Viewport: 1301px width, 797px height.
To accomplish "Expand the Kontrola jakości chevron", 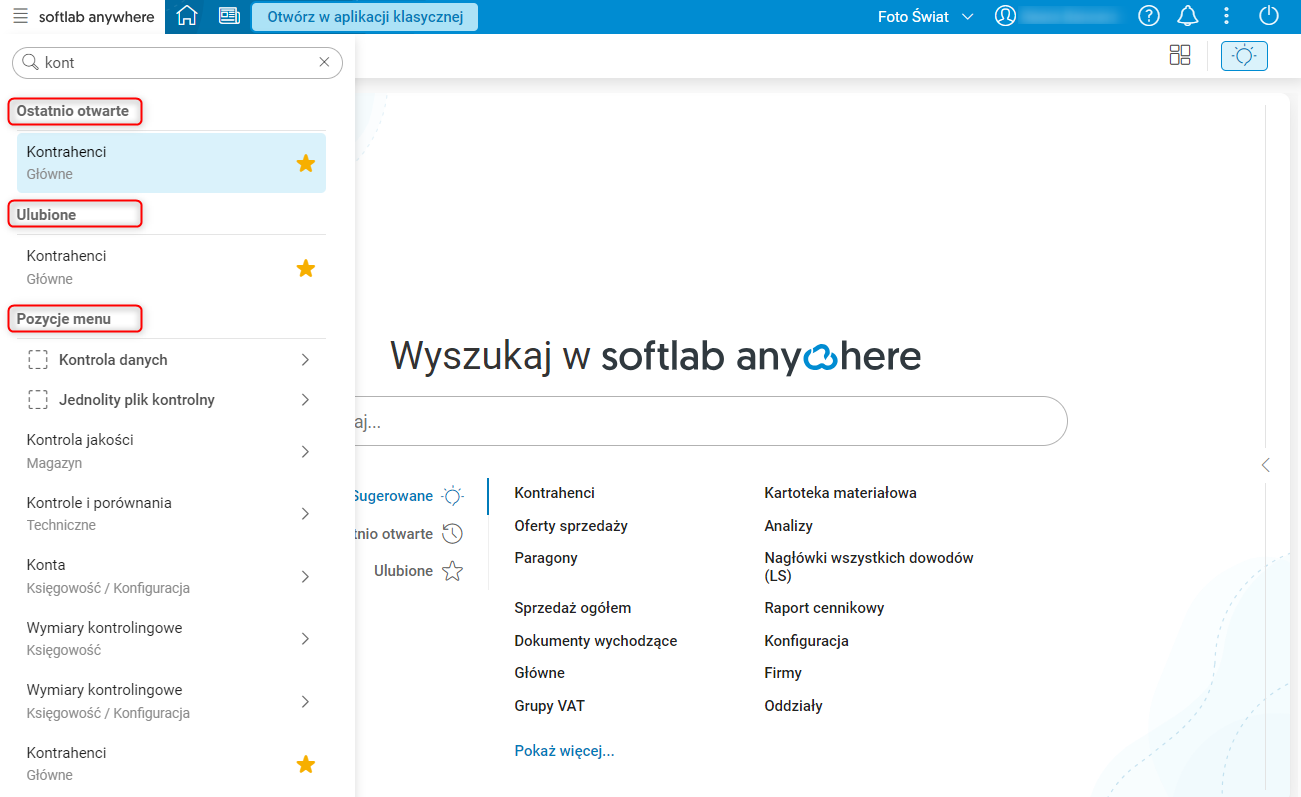I will 305,452.
